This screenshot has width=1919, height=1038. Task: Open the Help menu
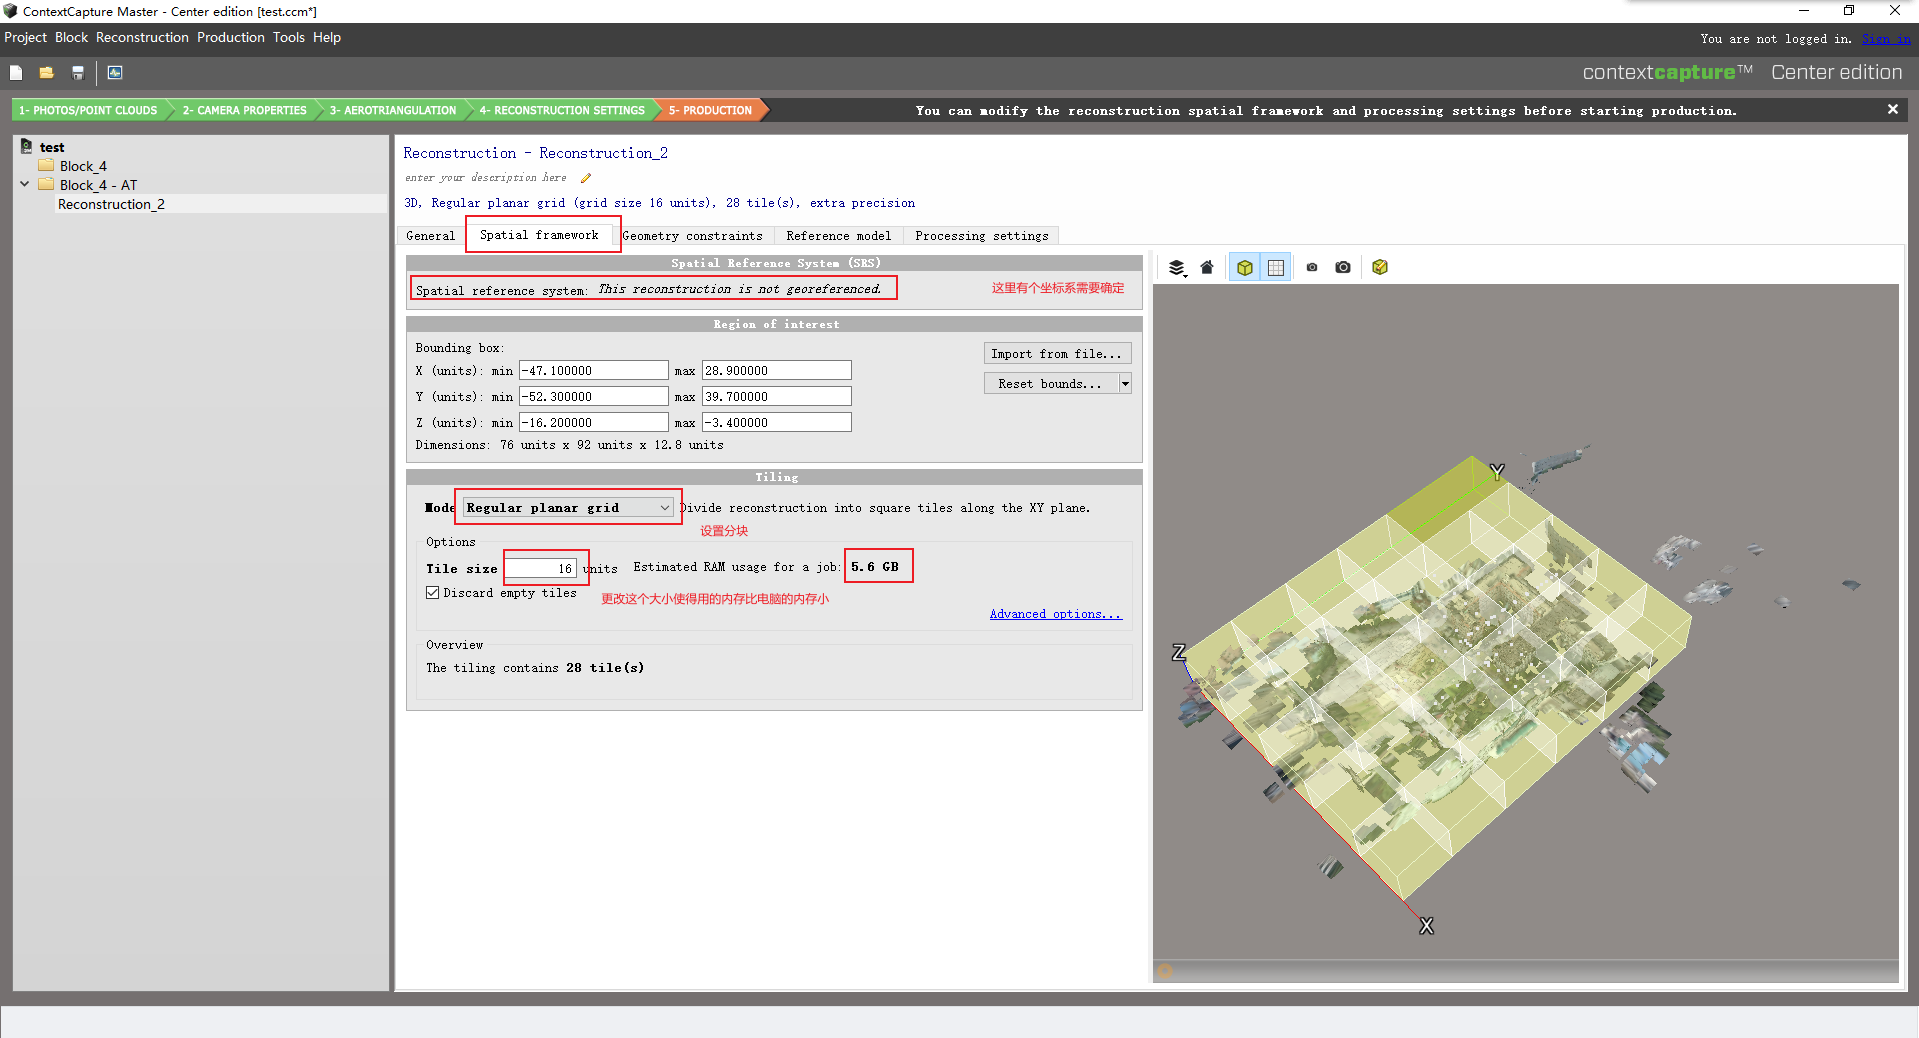click(327, 38)
